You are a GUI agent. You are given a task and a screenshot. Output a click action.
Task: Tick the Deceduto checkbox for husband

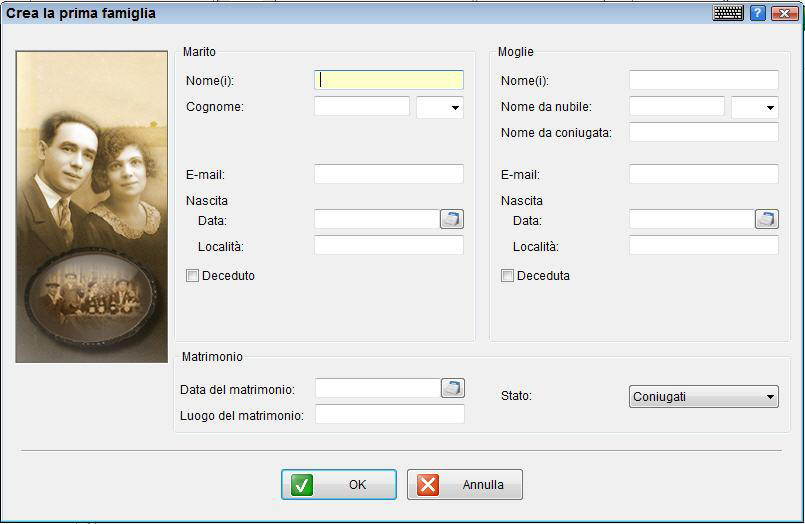pyautogui.click(x=193, y=276)
